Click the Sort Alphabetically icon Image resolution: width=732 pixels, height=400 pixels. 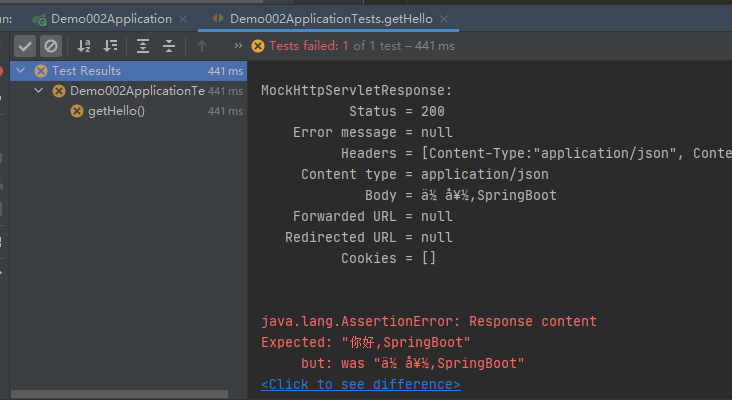[x=84, y=46]
